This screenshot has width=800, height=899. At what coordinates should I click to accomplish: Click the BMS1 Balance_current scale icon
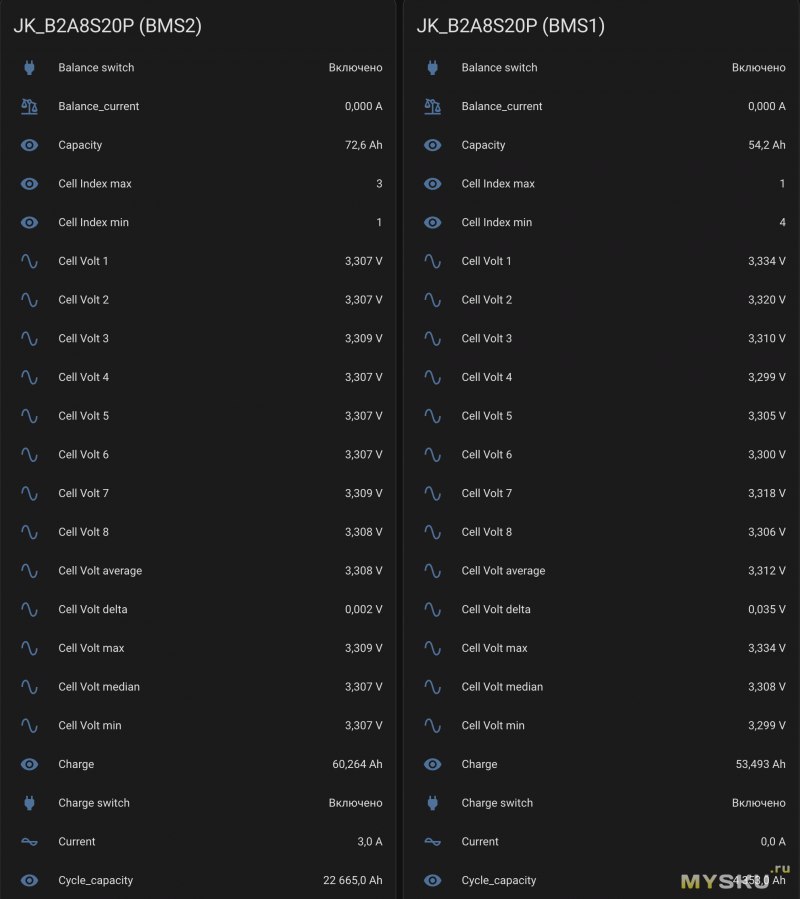pyautogui.click(x=432, y=106)
